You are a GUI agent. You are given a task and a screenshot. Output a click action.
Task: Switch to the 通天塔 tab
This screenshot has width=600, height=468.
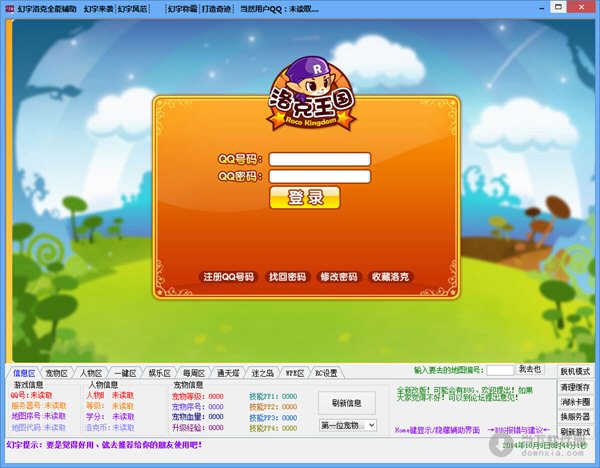coord(228,373)
